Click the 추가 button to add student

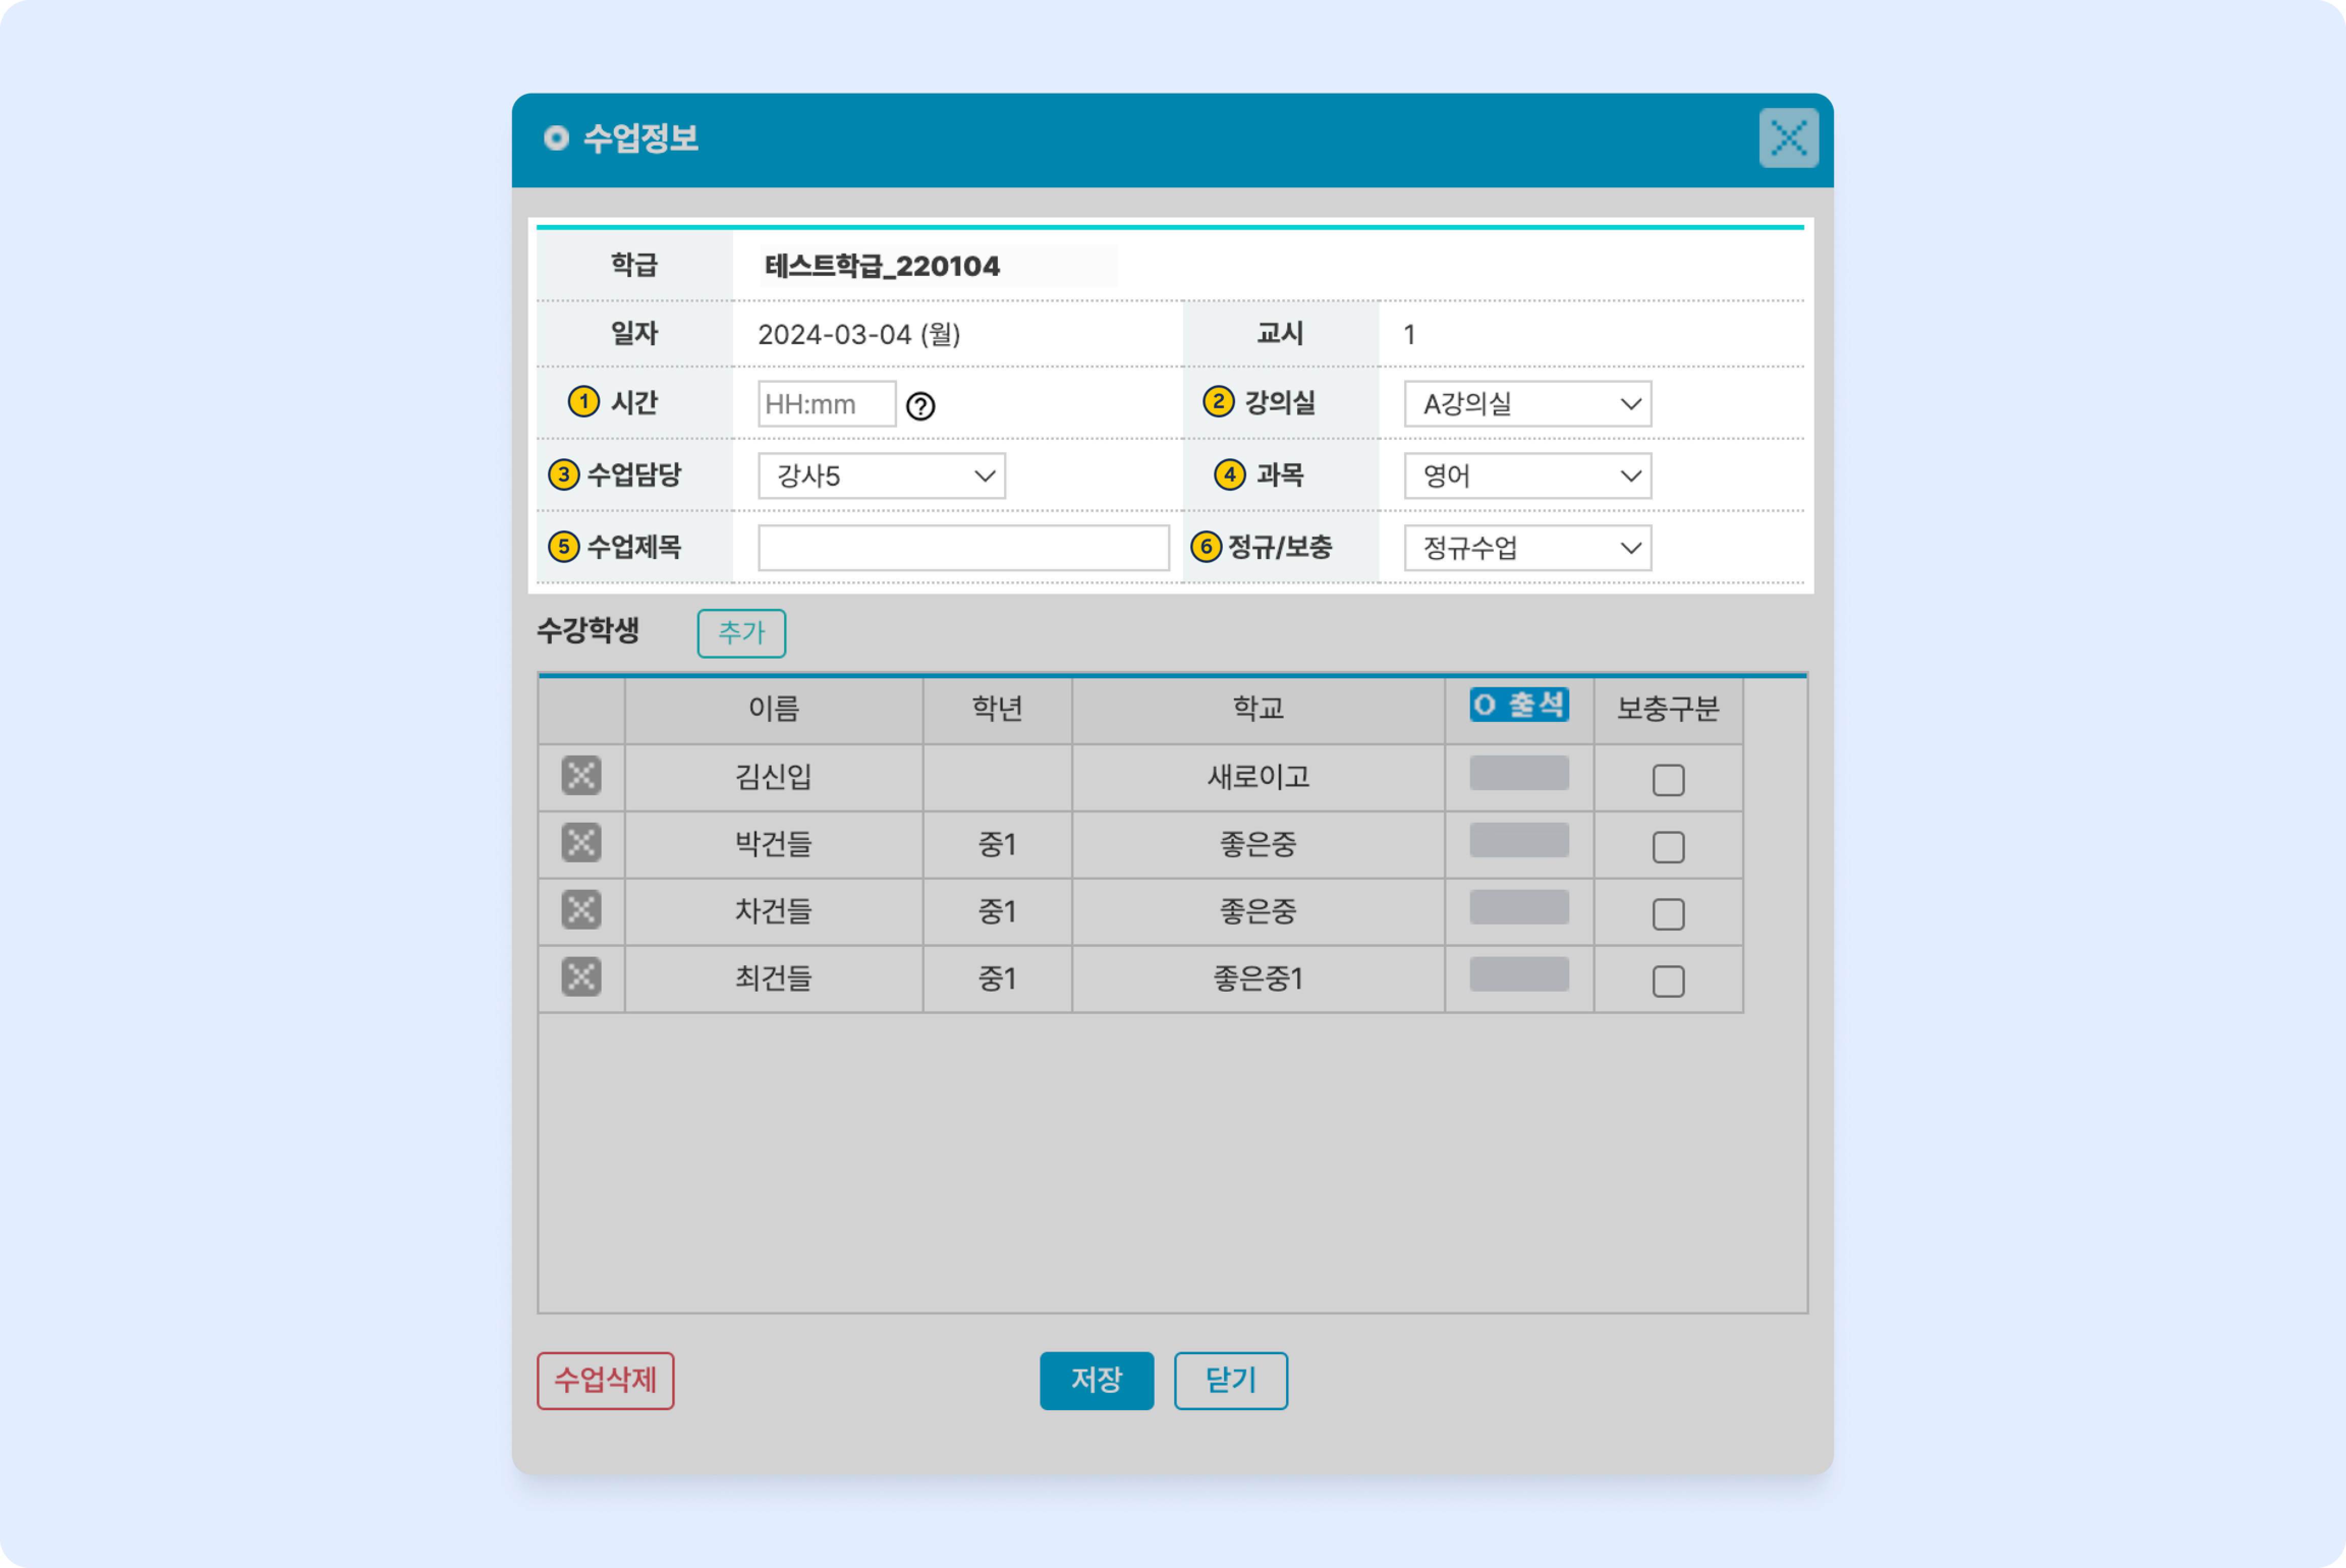tap(741, 633)
